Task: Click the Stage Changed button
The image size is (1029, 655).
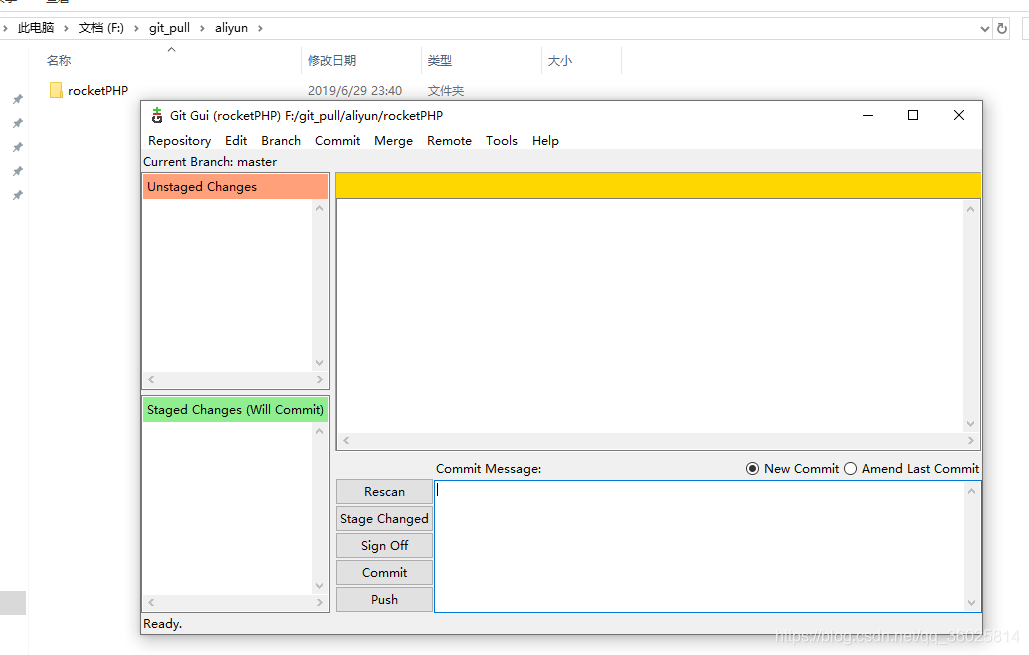Action: pyautogui.click(x=384, y=518)
